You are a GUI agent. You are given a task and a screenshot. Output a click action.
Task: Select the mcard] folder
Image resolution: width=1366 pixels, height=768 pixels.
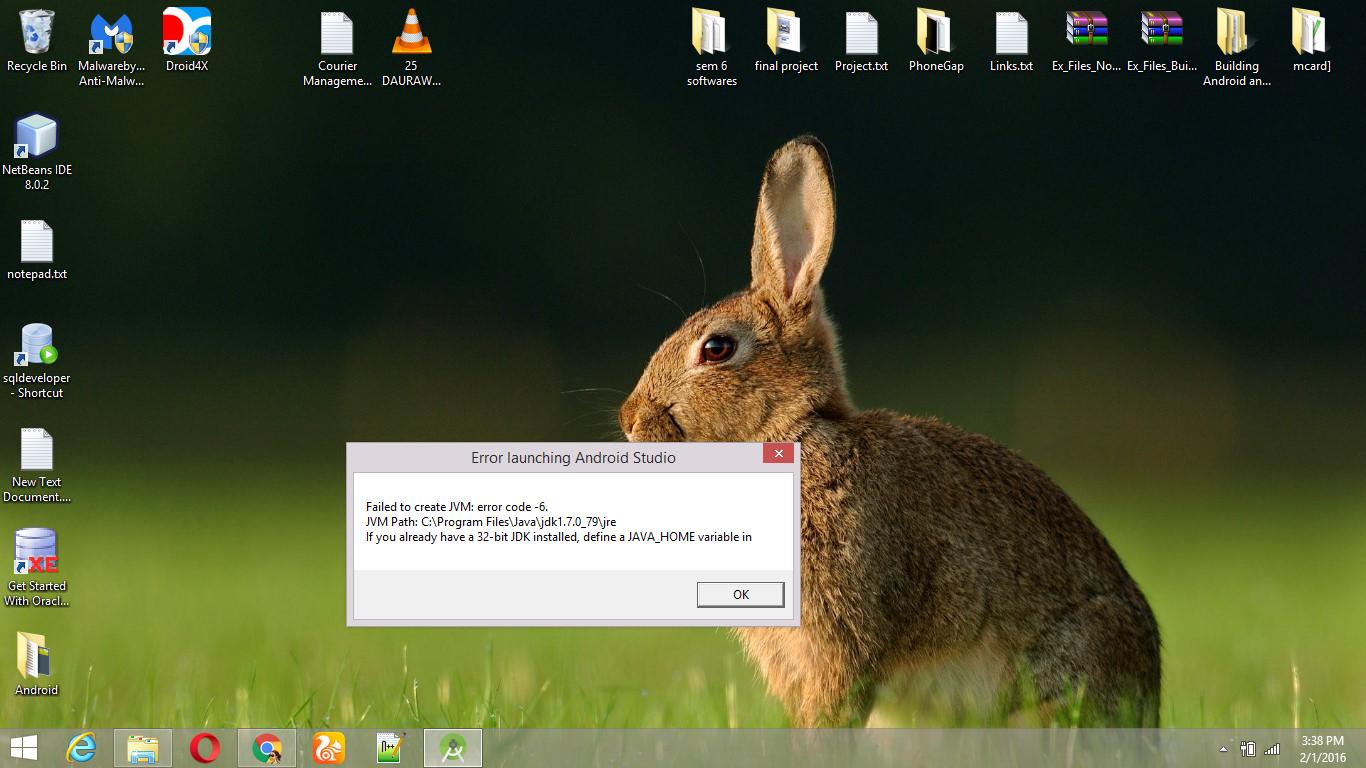(1311, 41)
